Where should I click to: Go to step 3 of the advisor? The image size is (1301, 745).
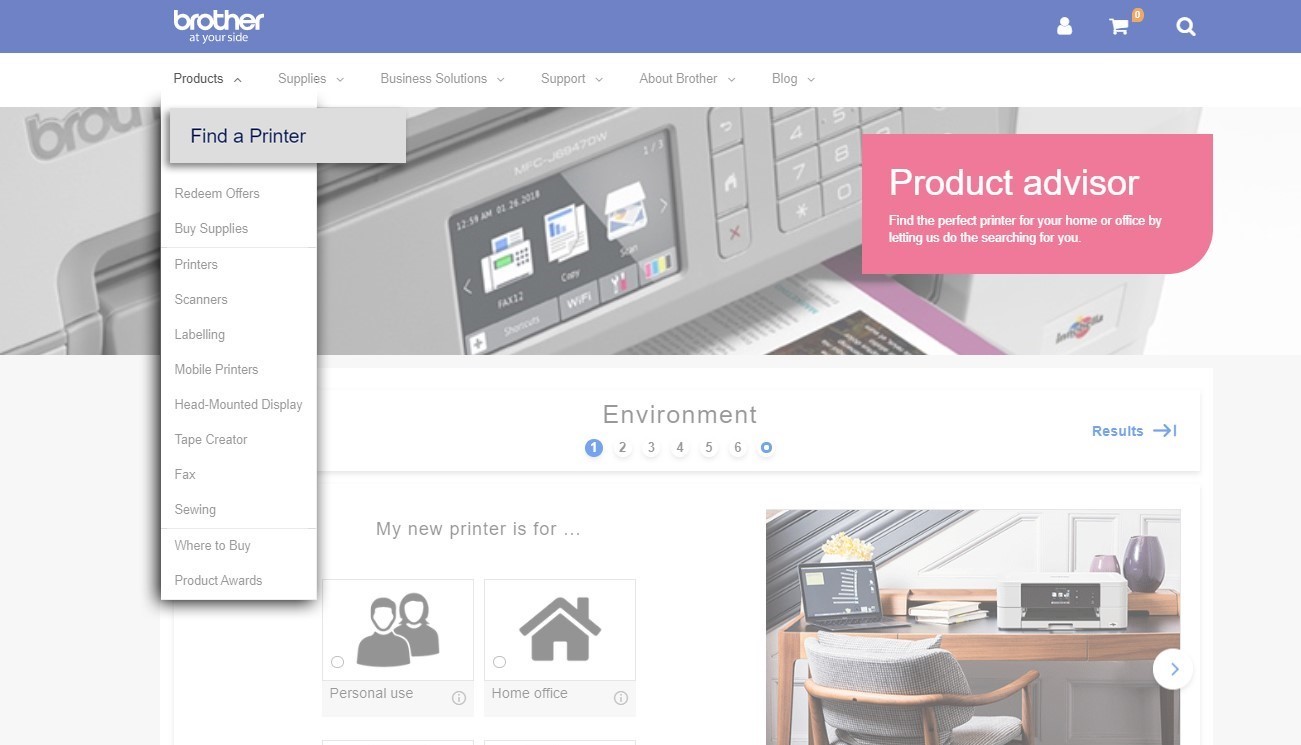pyautogui.click(x=651, y=448)
